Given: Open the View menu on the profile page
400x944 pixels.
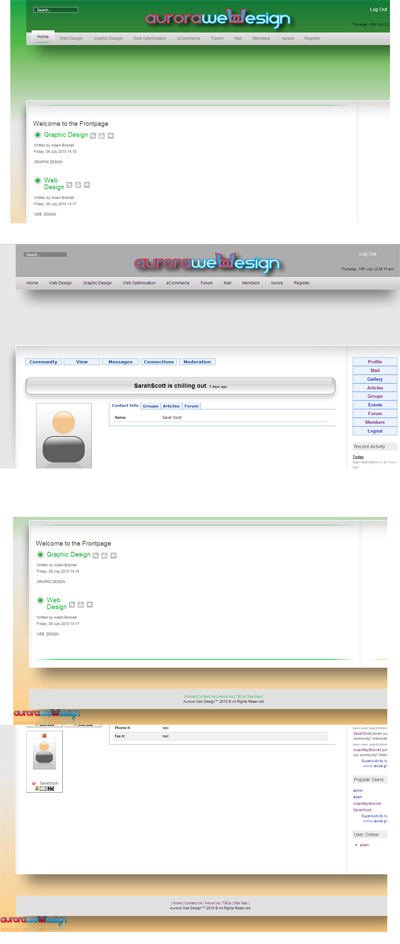Looking at the screenshot, I should pos(82,362).
